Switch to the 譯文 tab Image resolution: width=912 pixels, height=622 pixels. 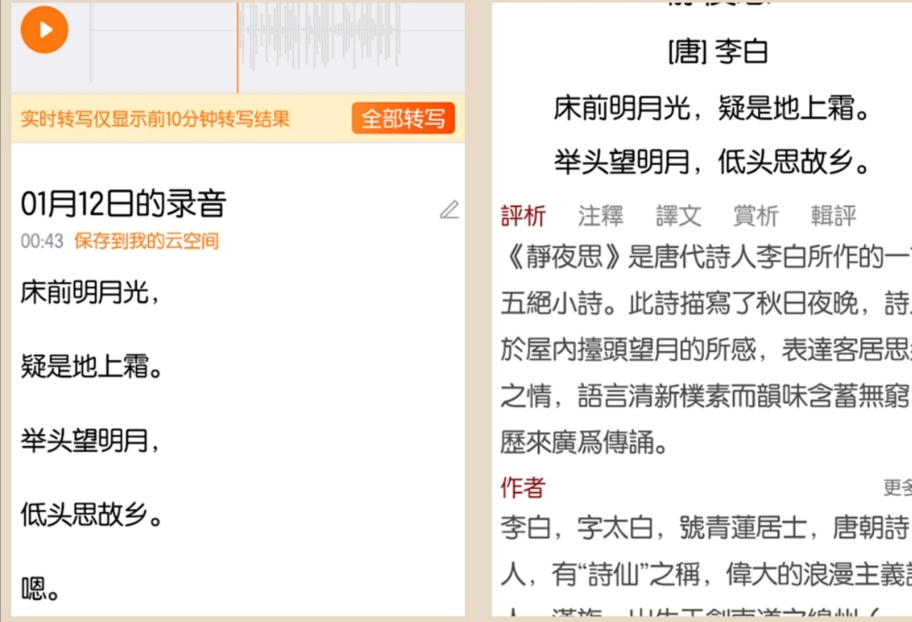tap(678, 216)
